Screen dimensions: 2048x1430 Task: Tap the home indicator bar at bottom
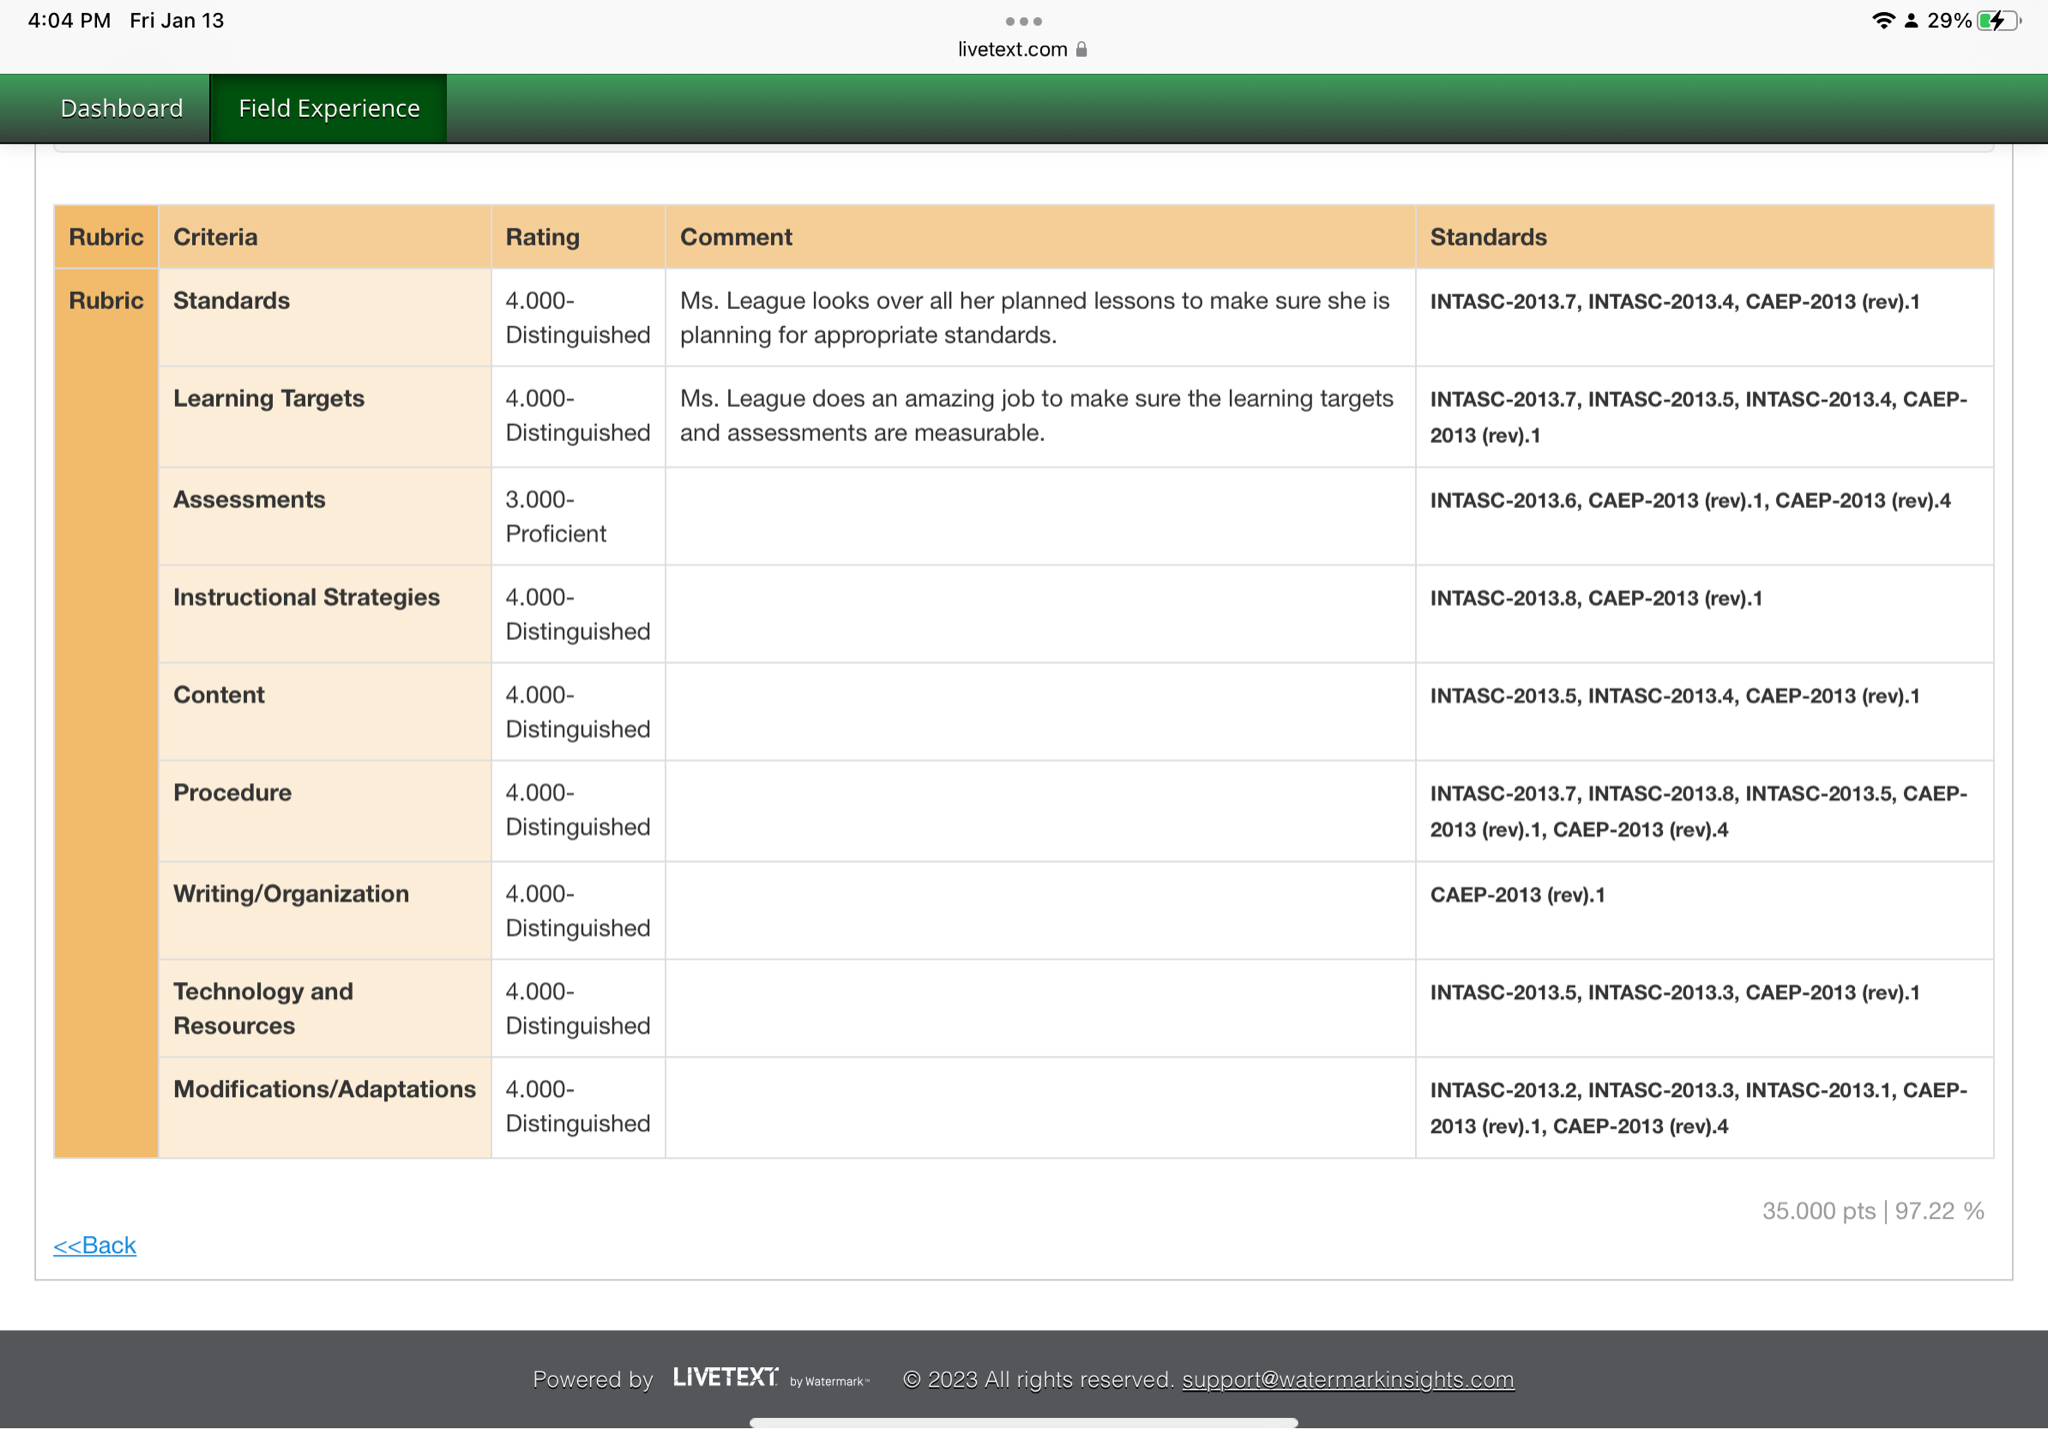pos(1023,1421)
